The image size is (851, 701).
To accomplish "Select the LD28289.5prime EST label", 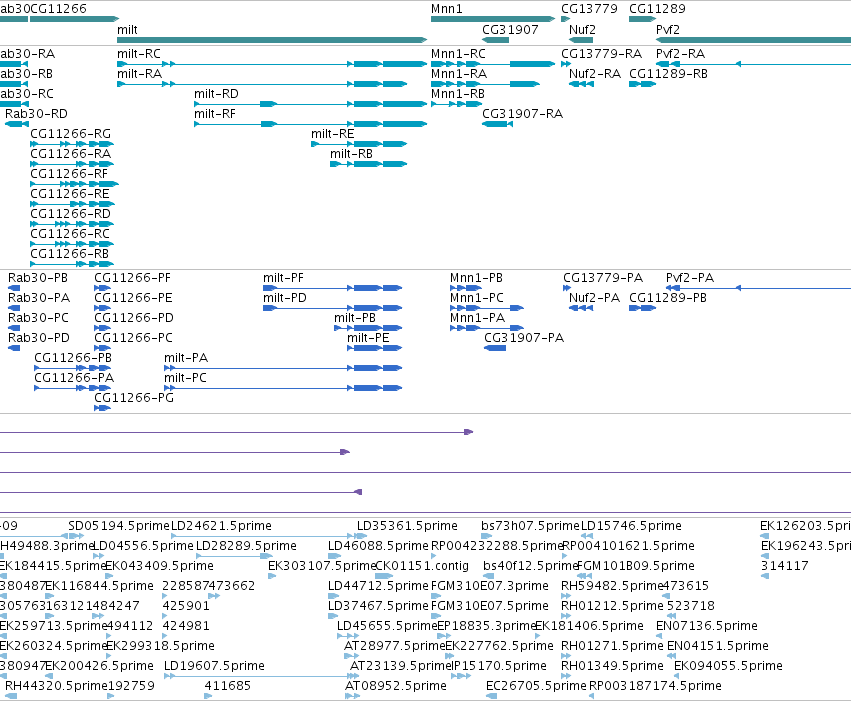I will [x=246, y=546].
